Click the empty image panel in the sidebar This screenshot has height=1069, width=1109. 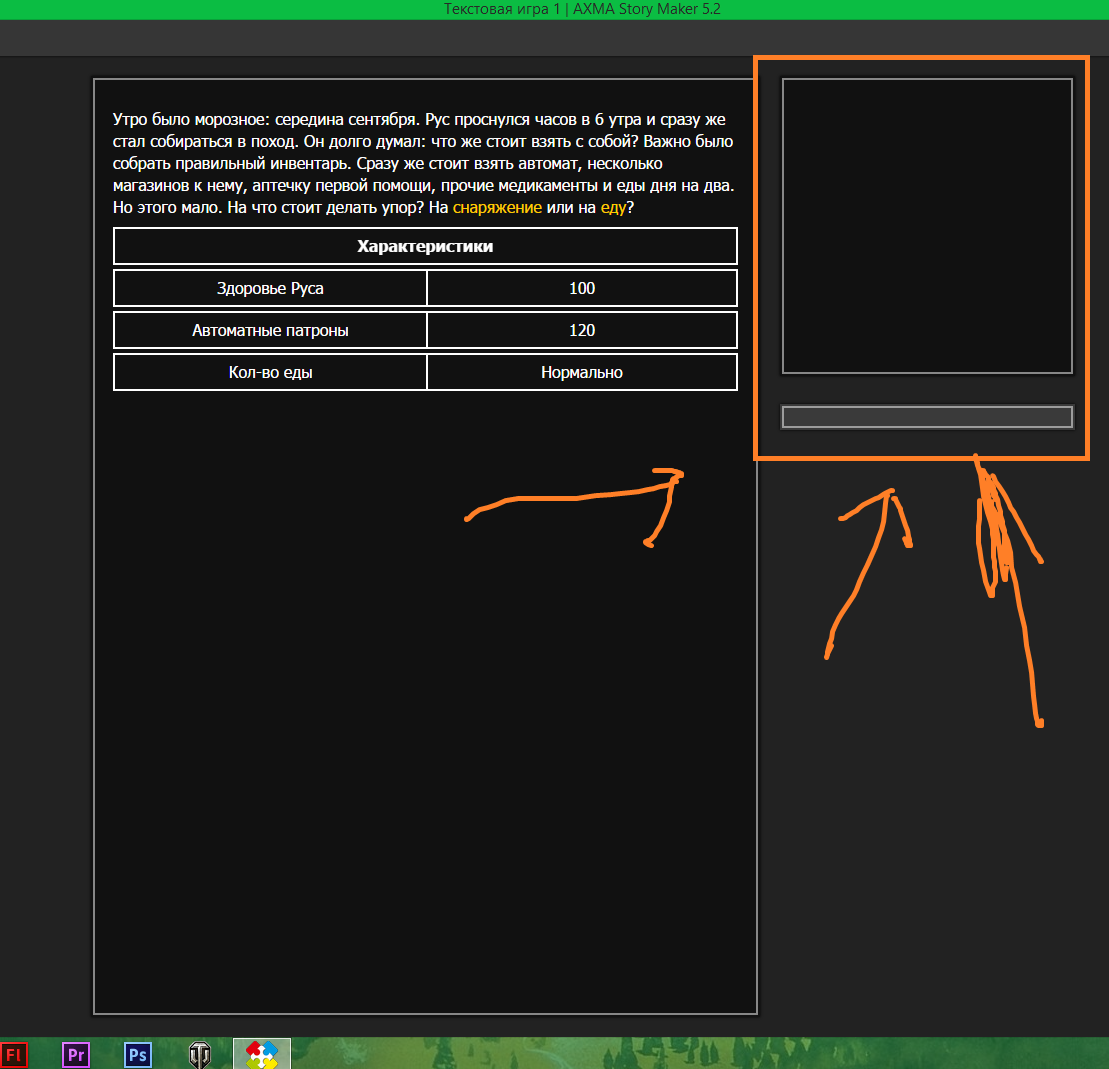pos(927,226)
